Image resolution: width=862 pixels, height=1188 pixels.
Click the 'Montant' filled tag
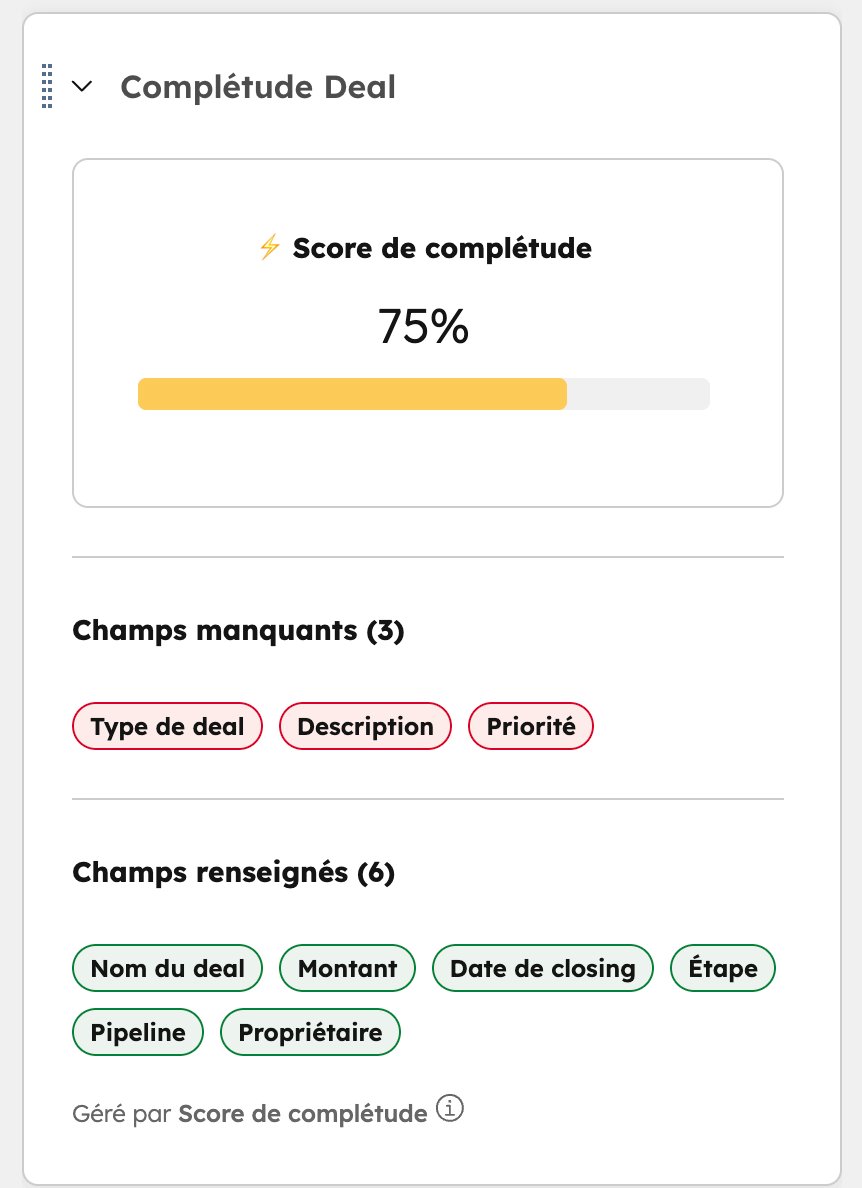click(x=347, y=968)
